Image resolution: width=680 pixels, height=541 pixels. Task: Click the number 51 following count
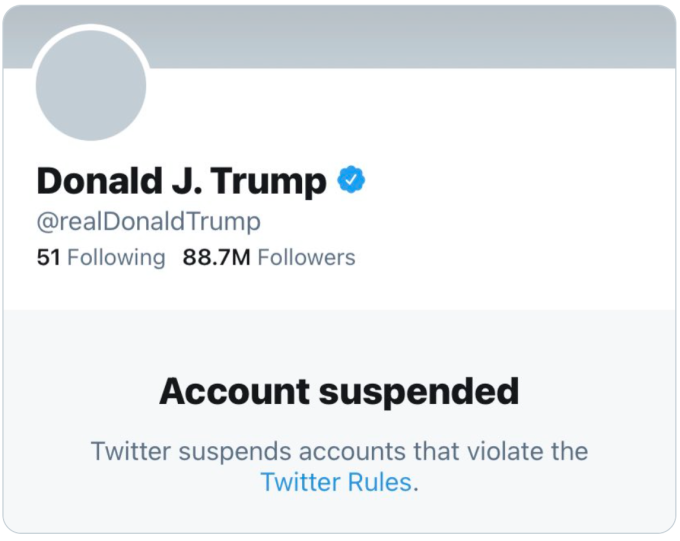[x=49, y=257]
